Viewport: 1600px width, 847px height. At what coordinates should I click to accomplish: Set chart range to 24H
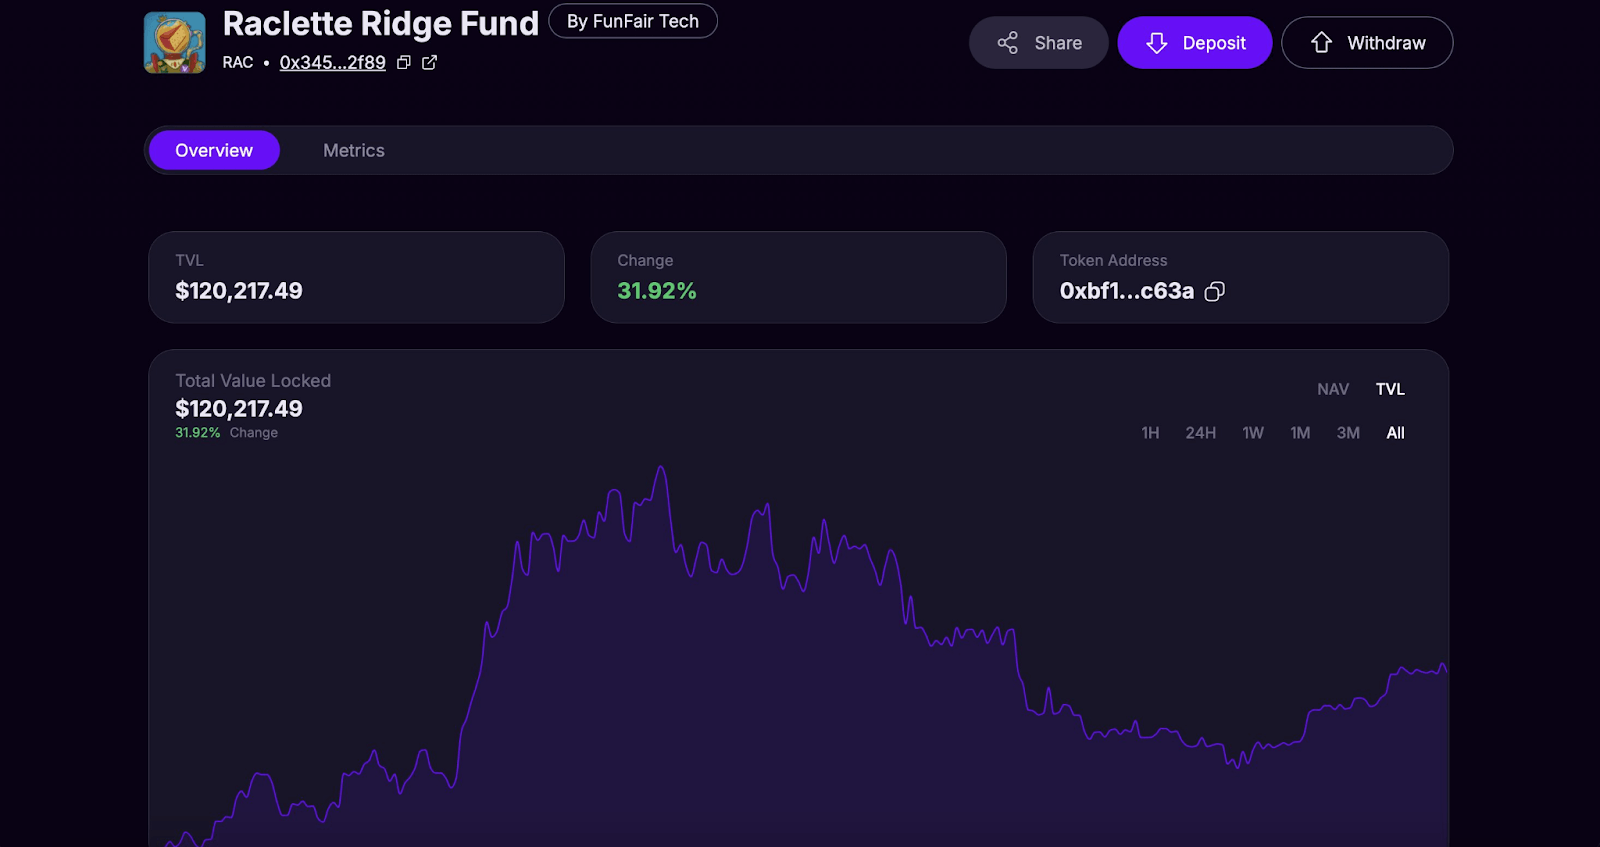coord(1201,433)
